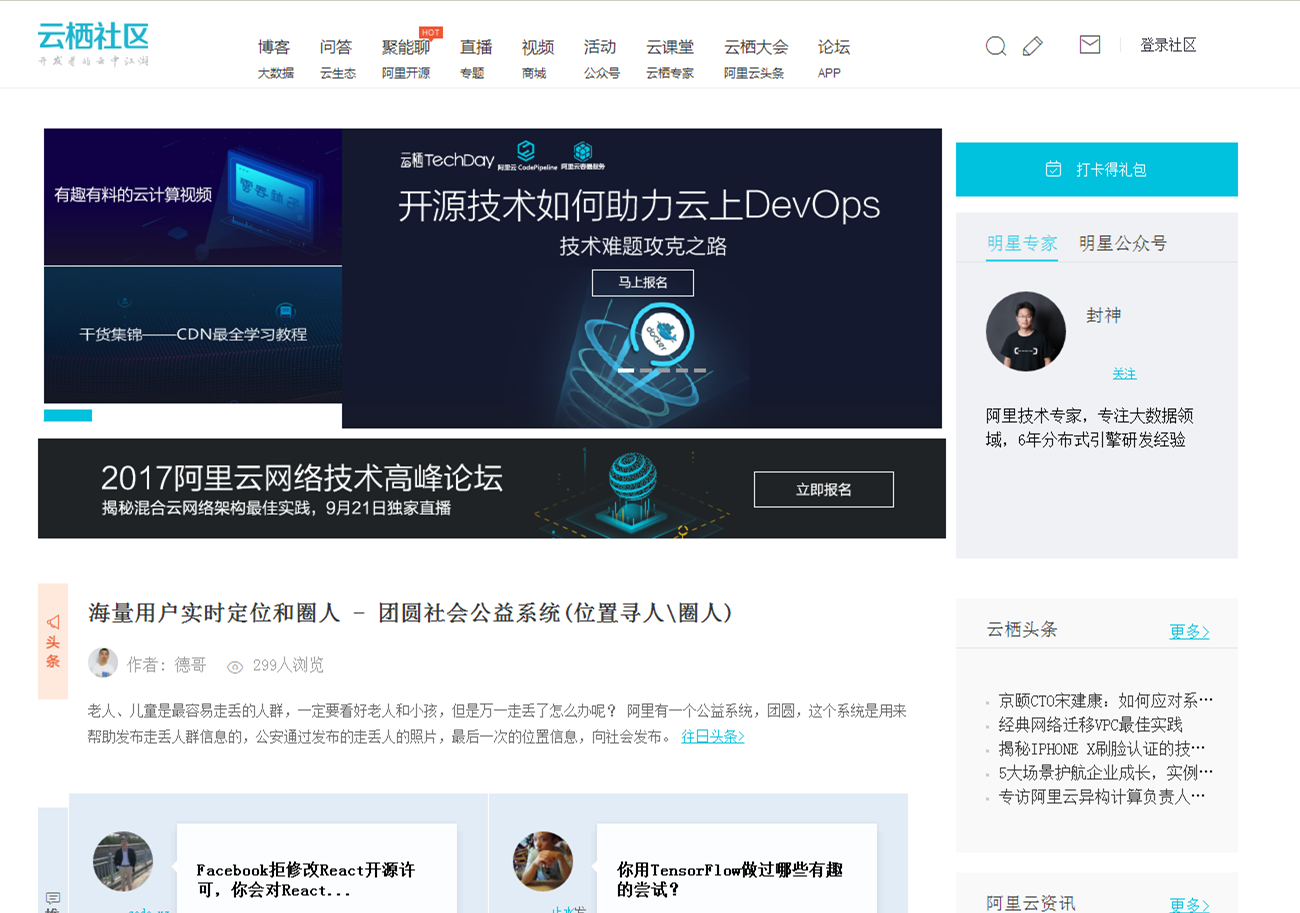
Task: Open 聚能聊 in the navigation menu
Action: coord(406,47)
